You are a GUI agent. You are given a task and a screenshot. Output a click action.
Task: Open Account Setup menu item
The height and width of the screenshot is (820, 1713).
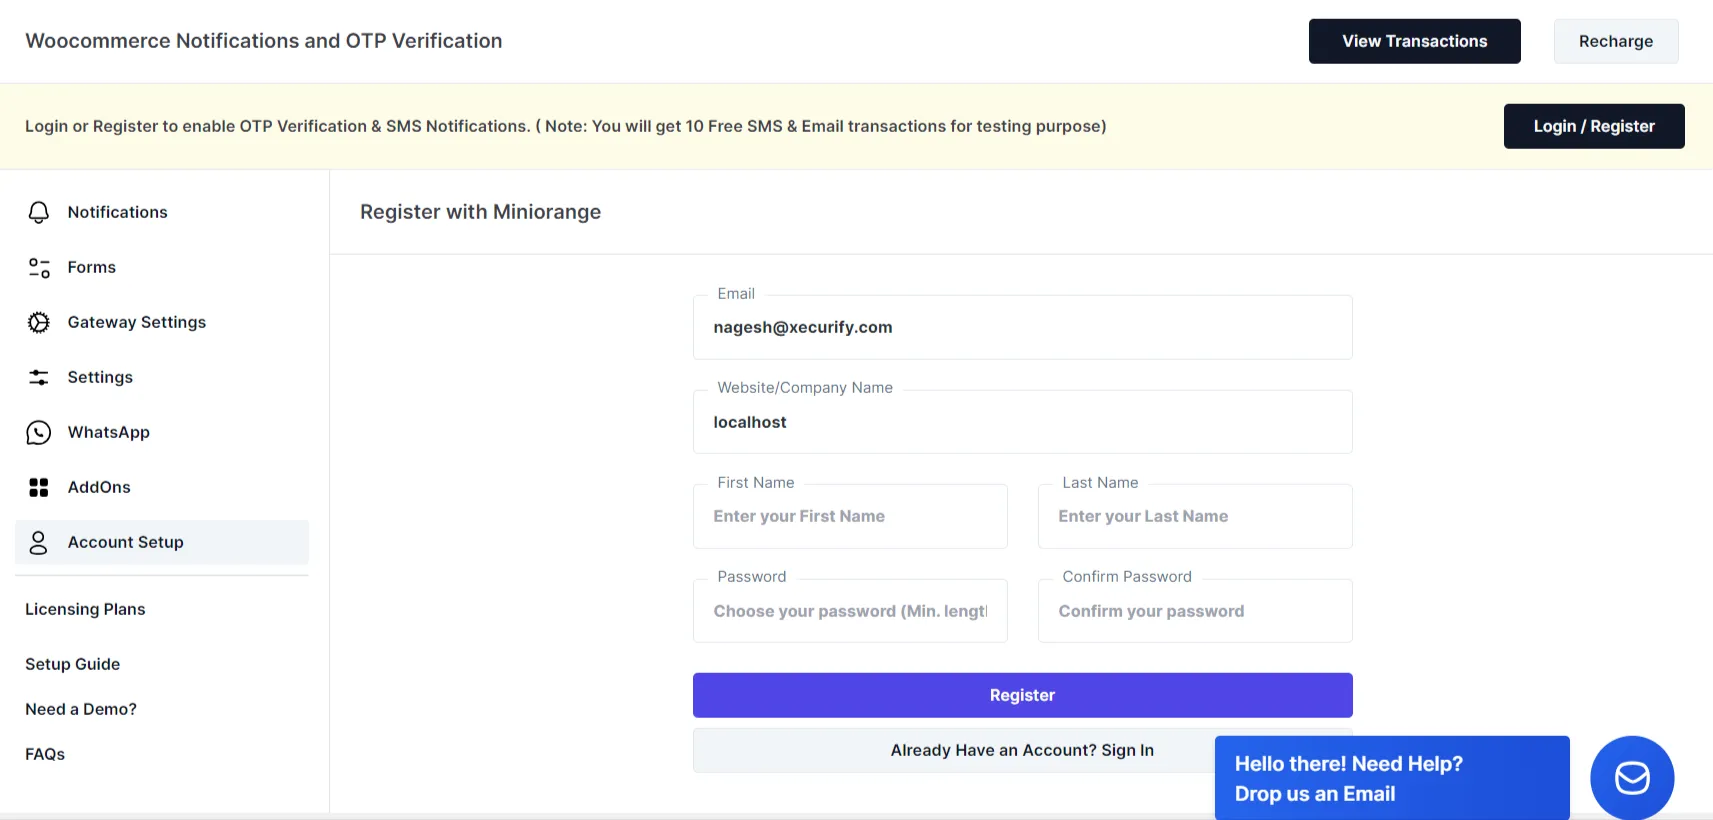(x=162, y=542)
